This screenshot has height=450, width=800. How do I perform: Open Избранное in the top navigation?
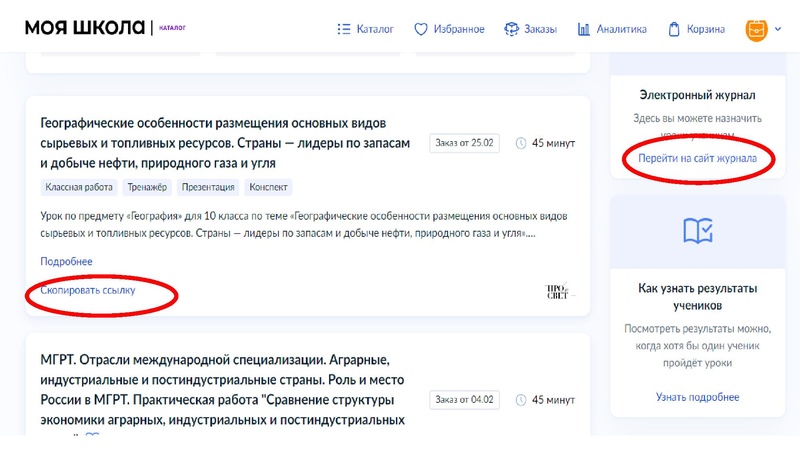point(459,29)
